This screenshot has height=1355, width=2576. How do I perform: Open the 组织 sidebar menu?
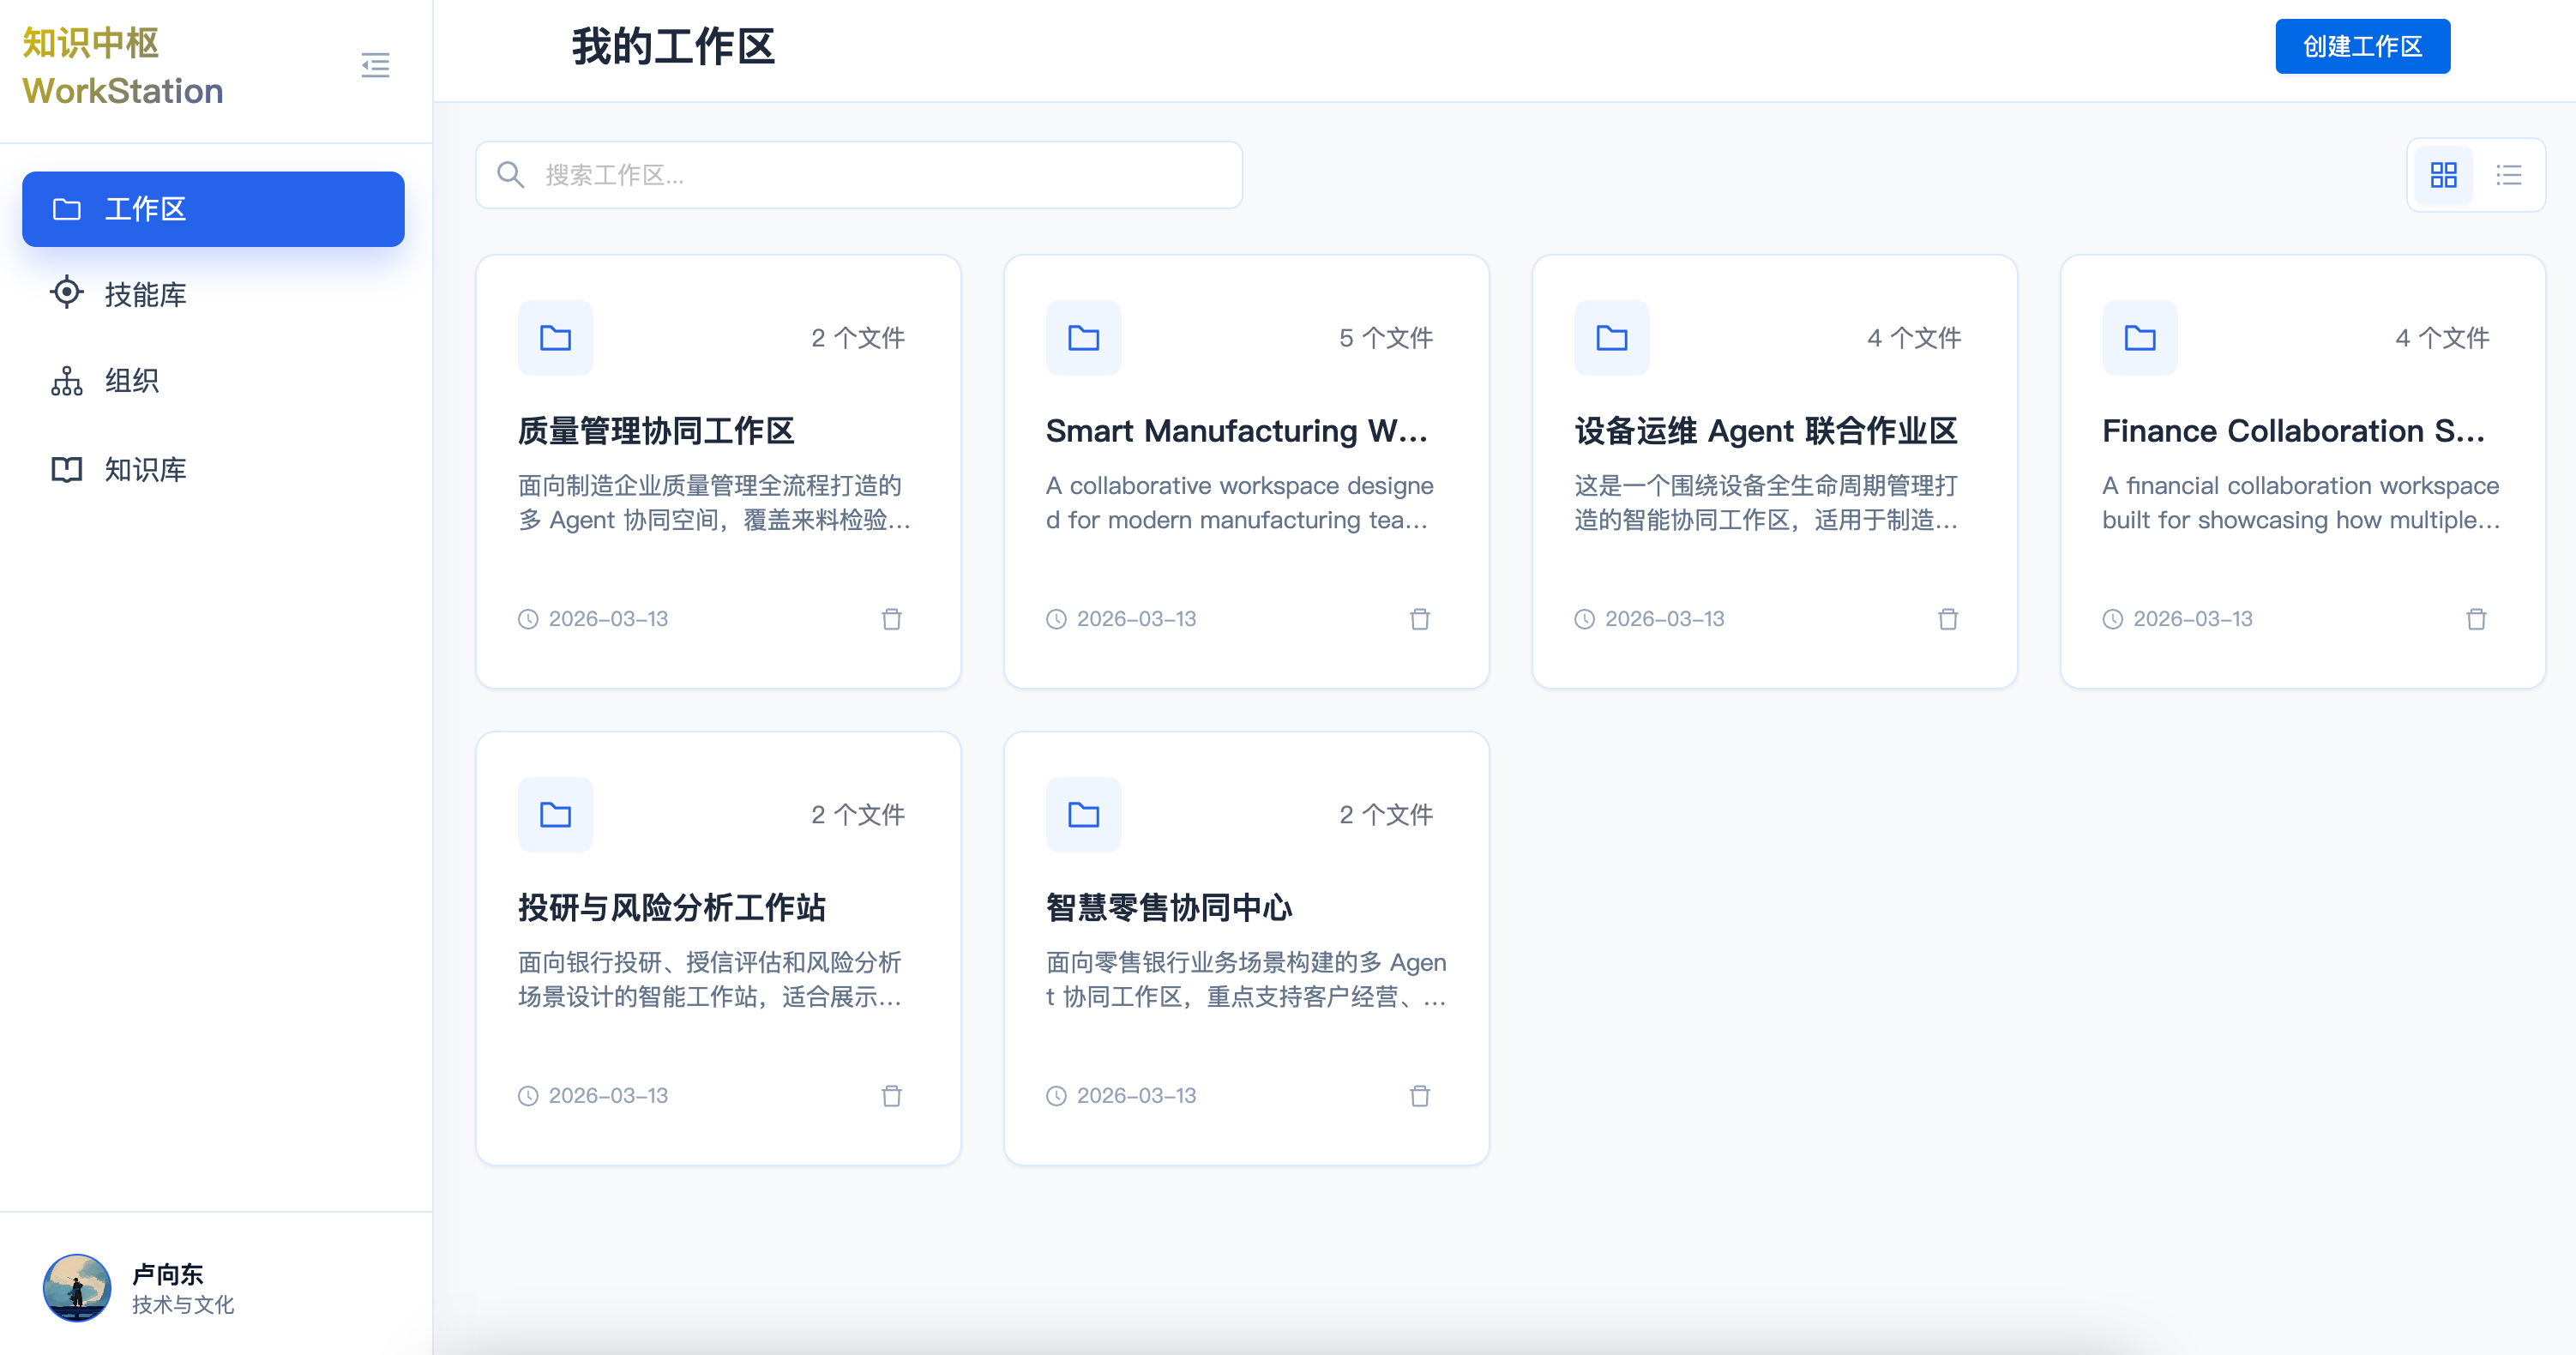(x=131, y=381)
